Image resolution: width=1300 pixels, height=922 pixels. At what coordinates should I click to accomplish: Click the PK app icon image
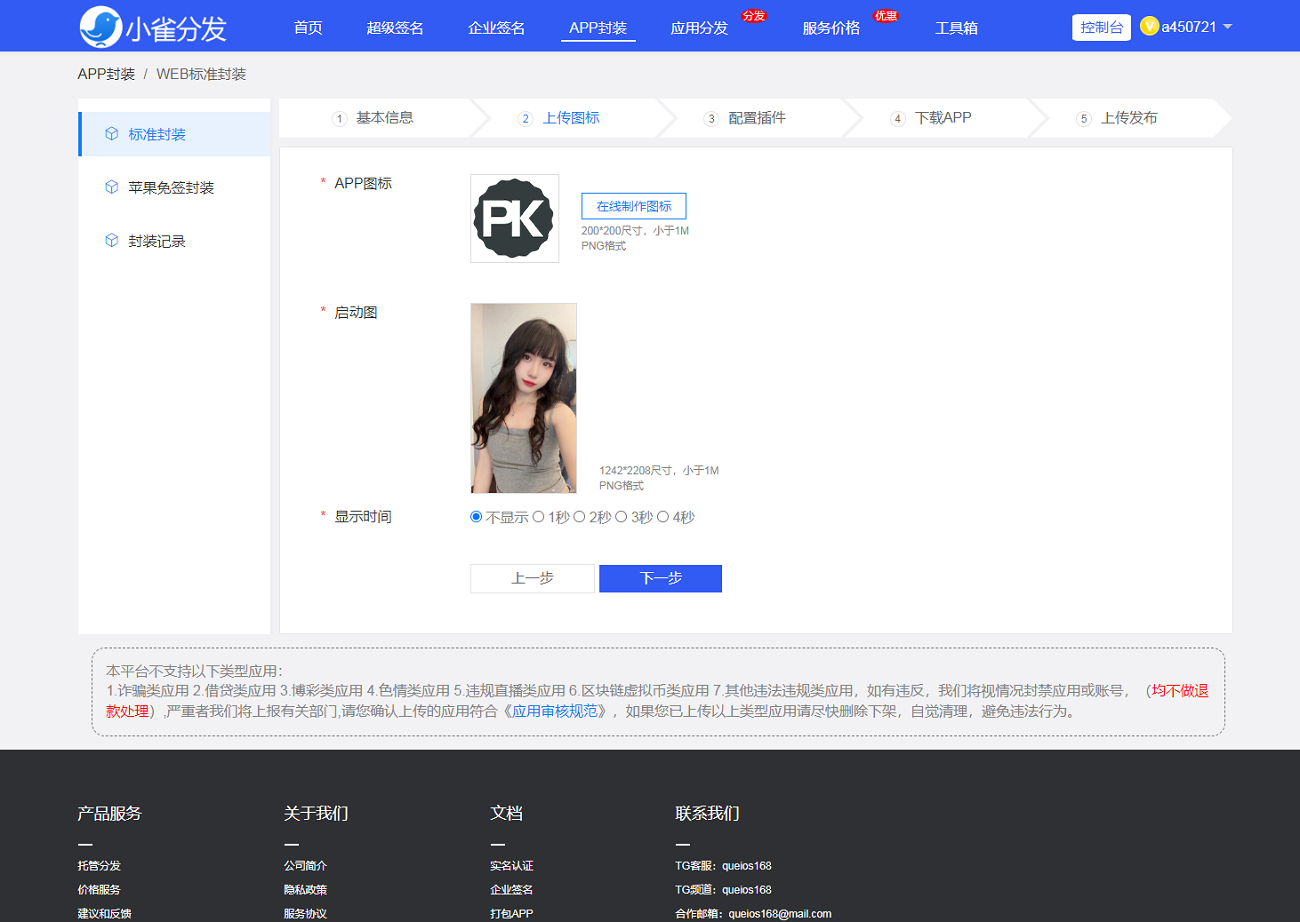click(514, 219)
